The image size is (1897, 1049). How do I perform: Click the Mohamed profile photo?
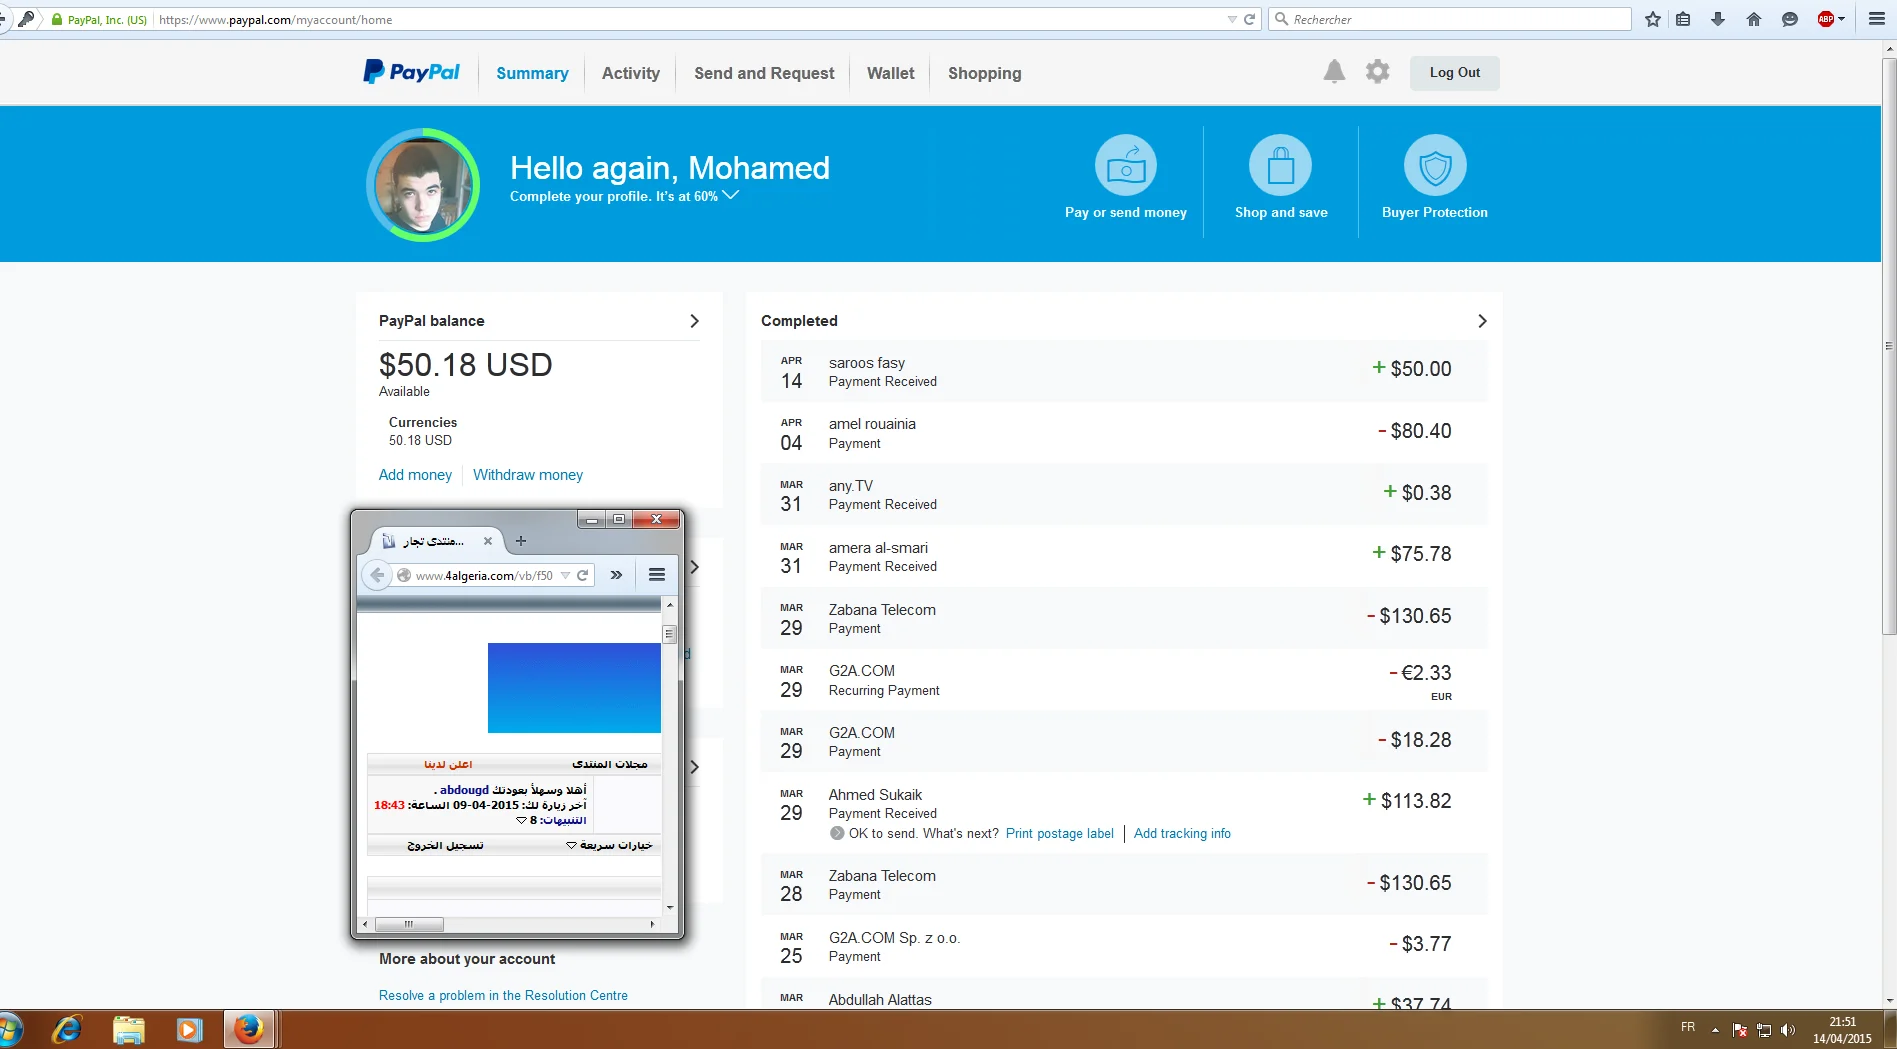(x=423, y=185)
